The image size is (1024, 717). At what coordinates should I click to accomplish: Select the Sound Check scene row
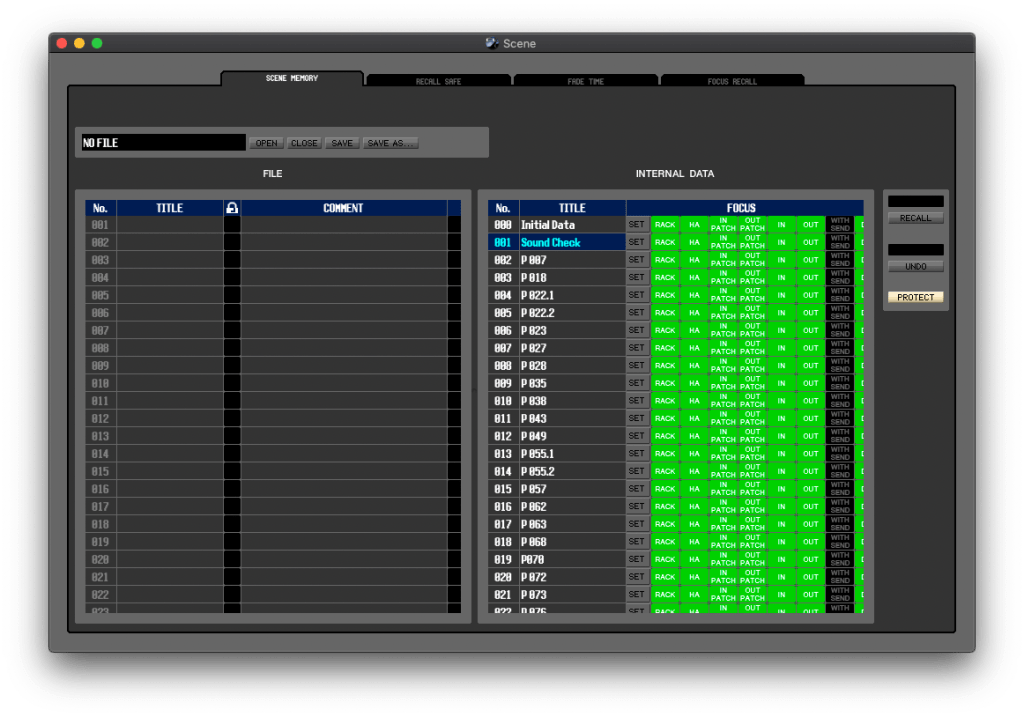(x=571, y=242)
